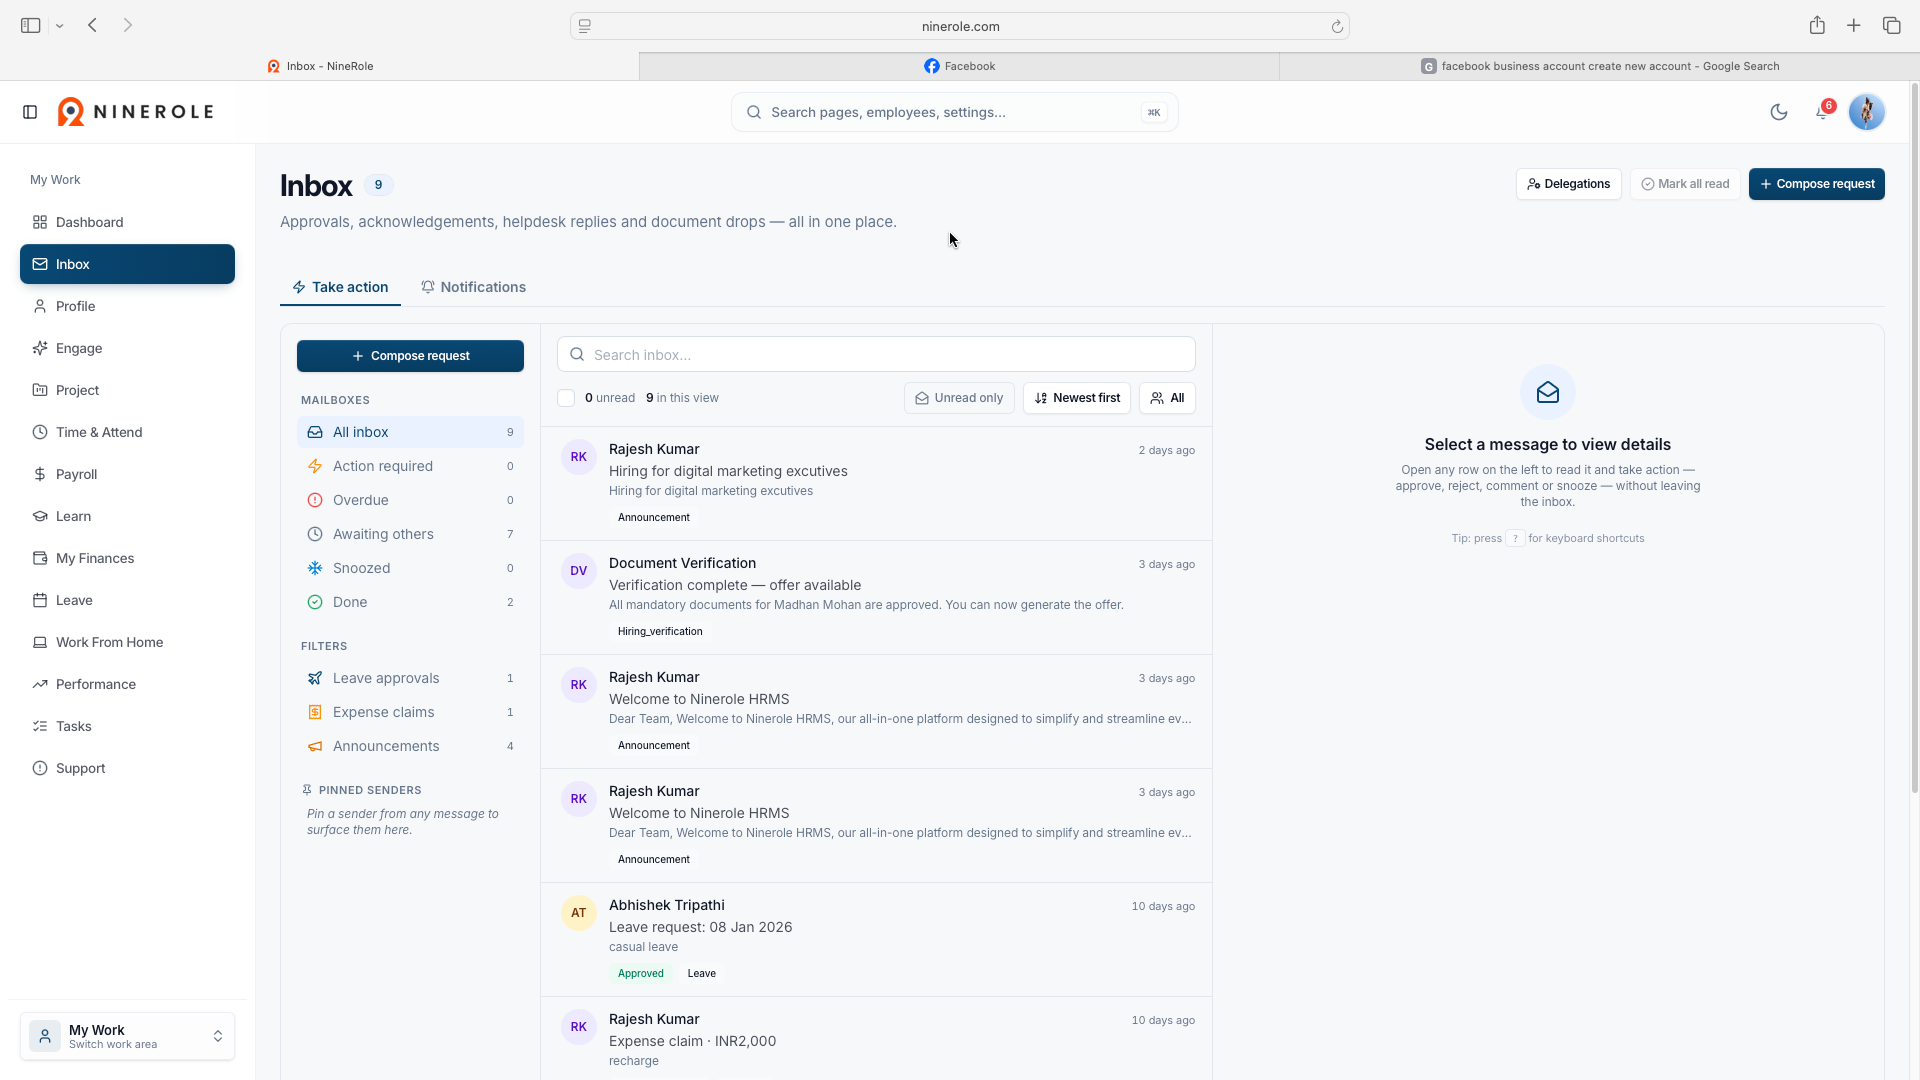Click global search pages, employees field

[x=954, y=112]
